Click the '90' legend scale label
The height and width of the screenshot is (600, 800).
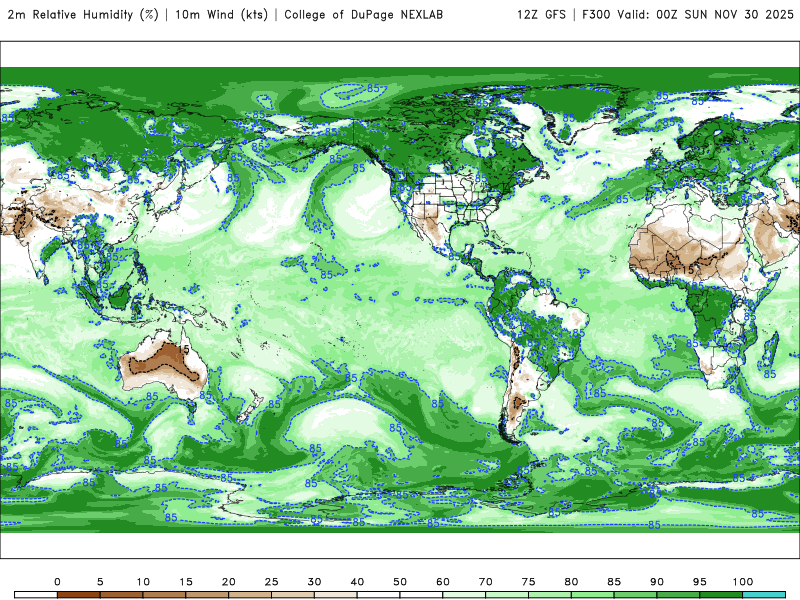[x=657, y=582]
